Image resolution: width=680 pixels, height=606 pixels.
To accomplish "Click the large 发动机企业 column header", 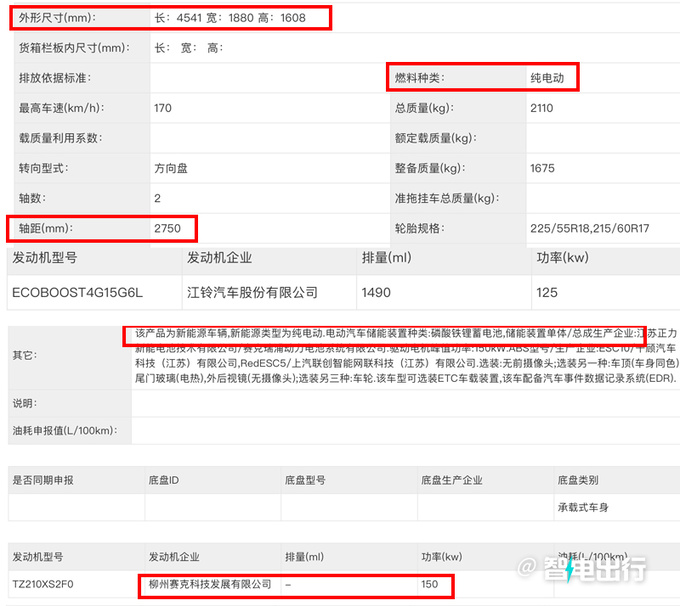I will point(219,258).
